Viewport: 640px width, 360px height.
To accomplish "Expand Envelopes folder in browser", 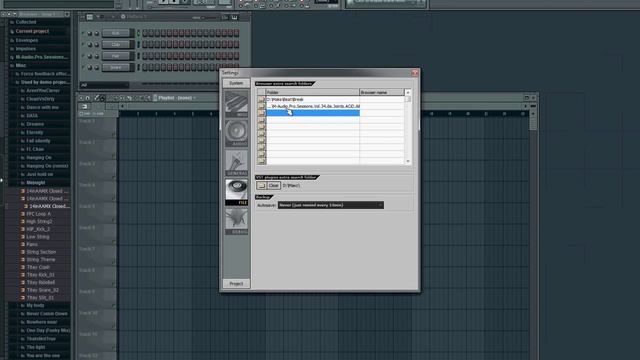I will point(12,40).
